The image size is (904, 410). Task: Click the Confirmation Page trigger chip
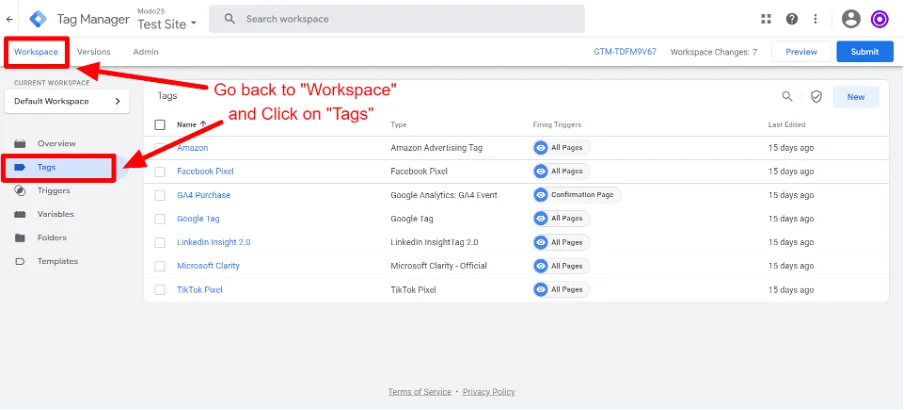click(x=577, y=195)
